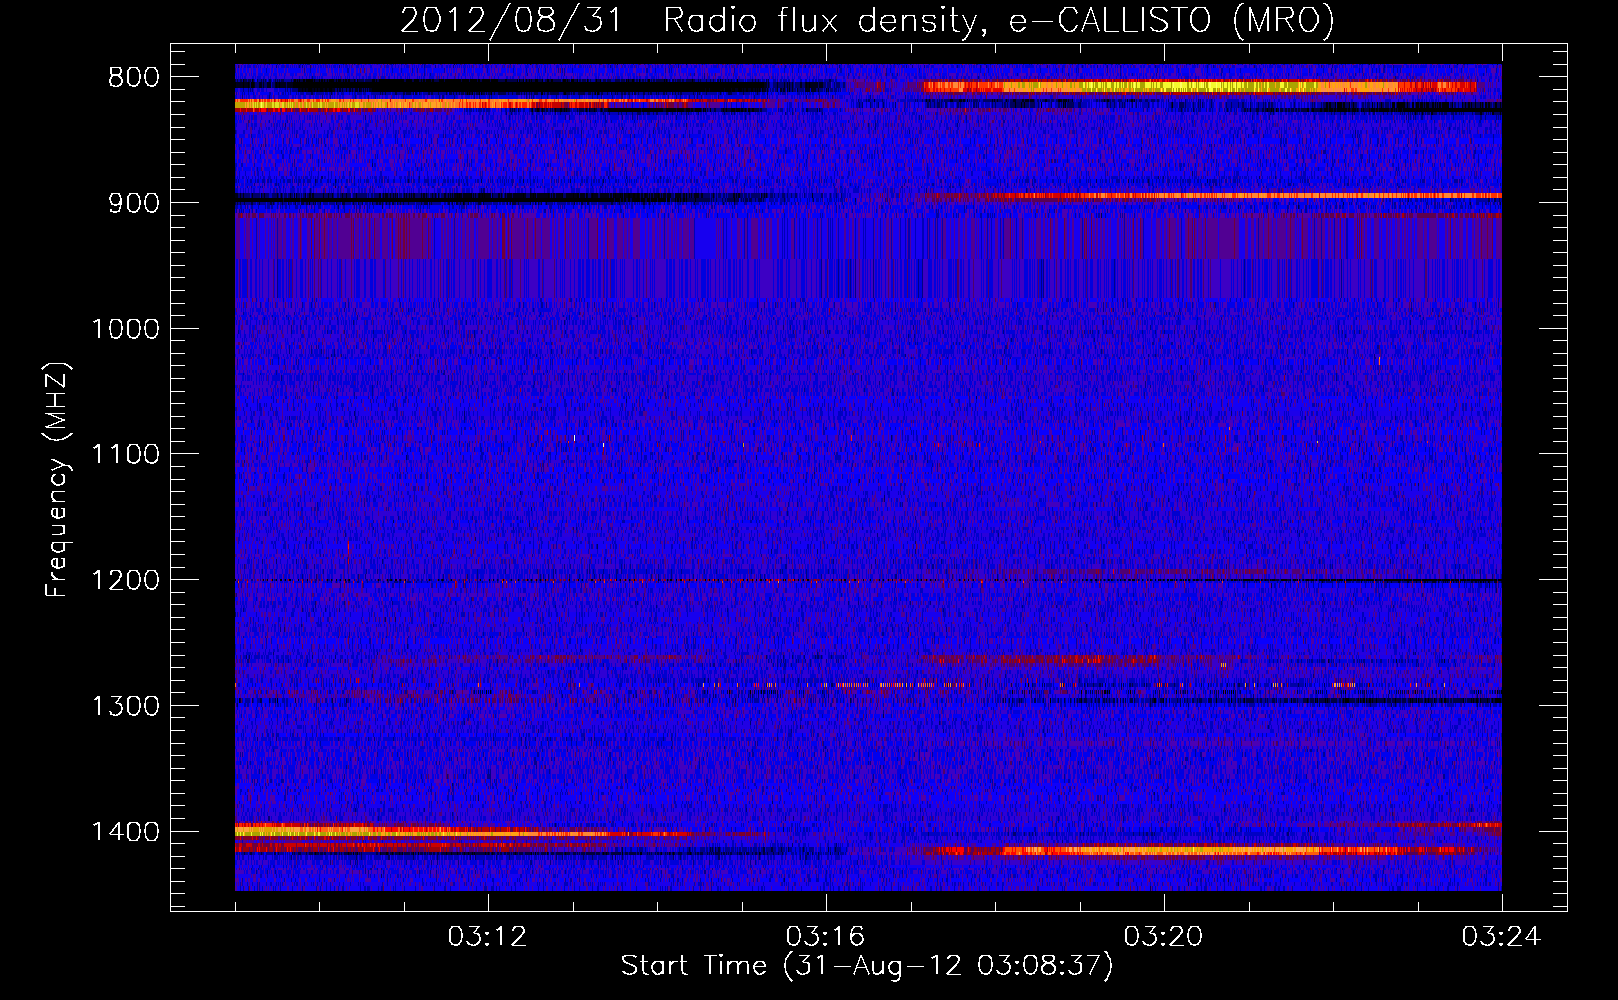
Task: Click the 1400 frequency tick label
Action: tap(125, 832)
